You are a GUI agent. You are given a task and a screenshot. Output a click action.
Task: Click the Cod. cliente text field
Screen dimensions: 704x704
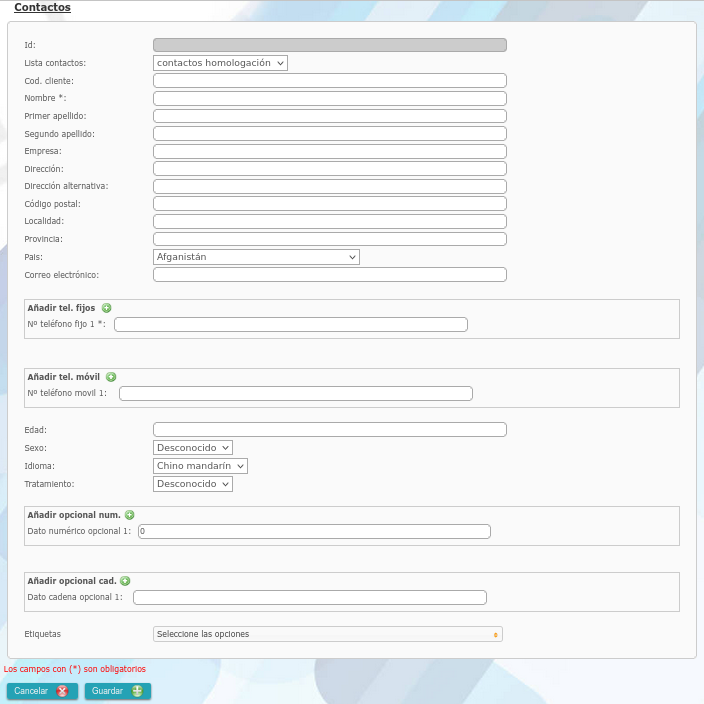point(329,81)
